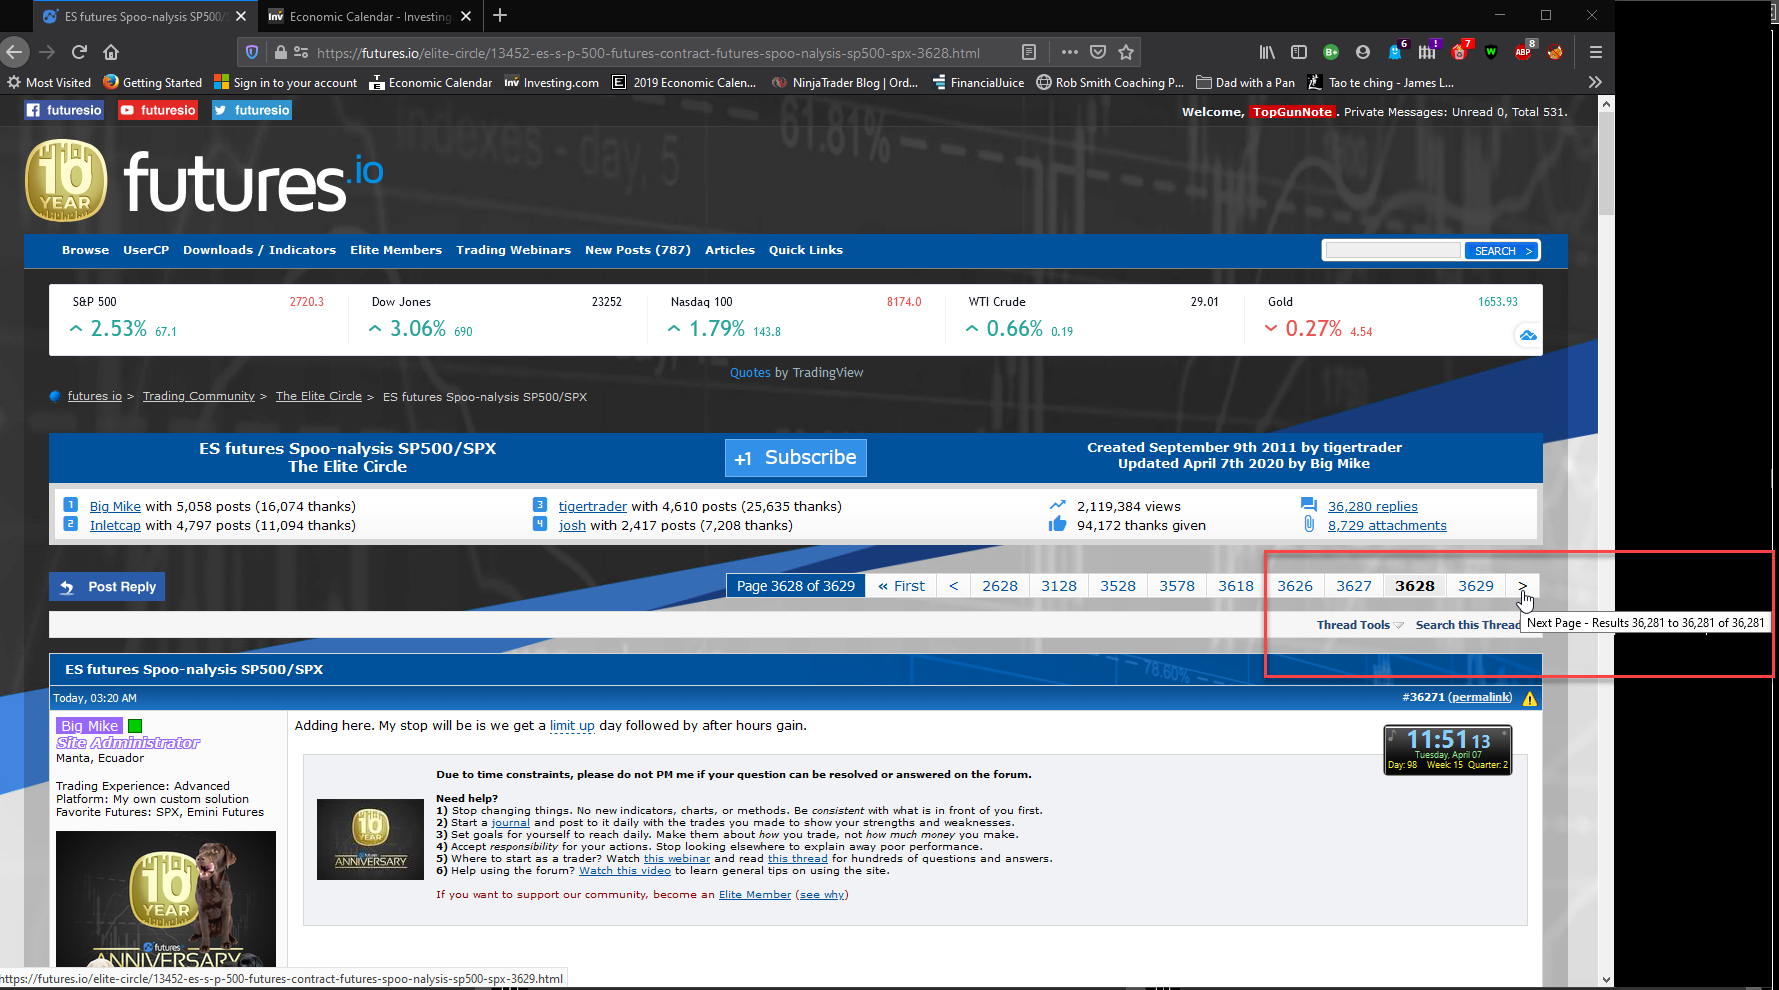Go to the previous page arrow in pagination
1779x990 pixels.
coord(954,586)
